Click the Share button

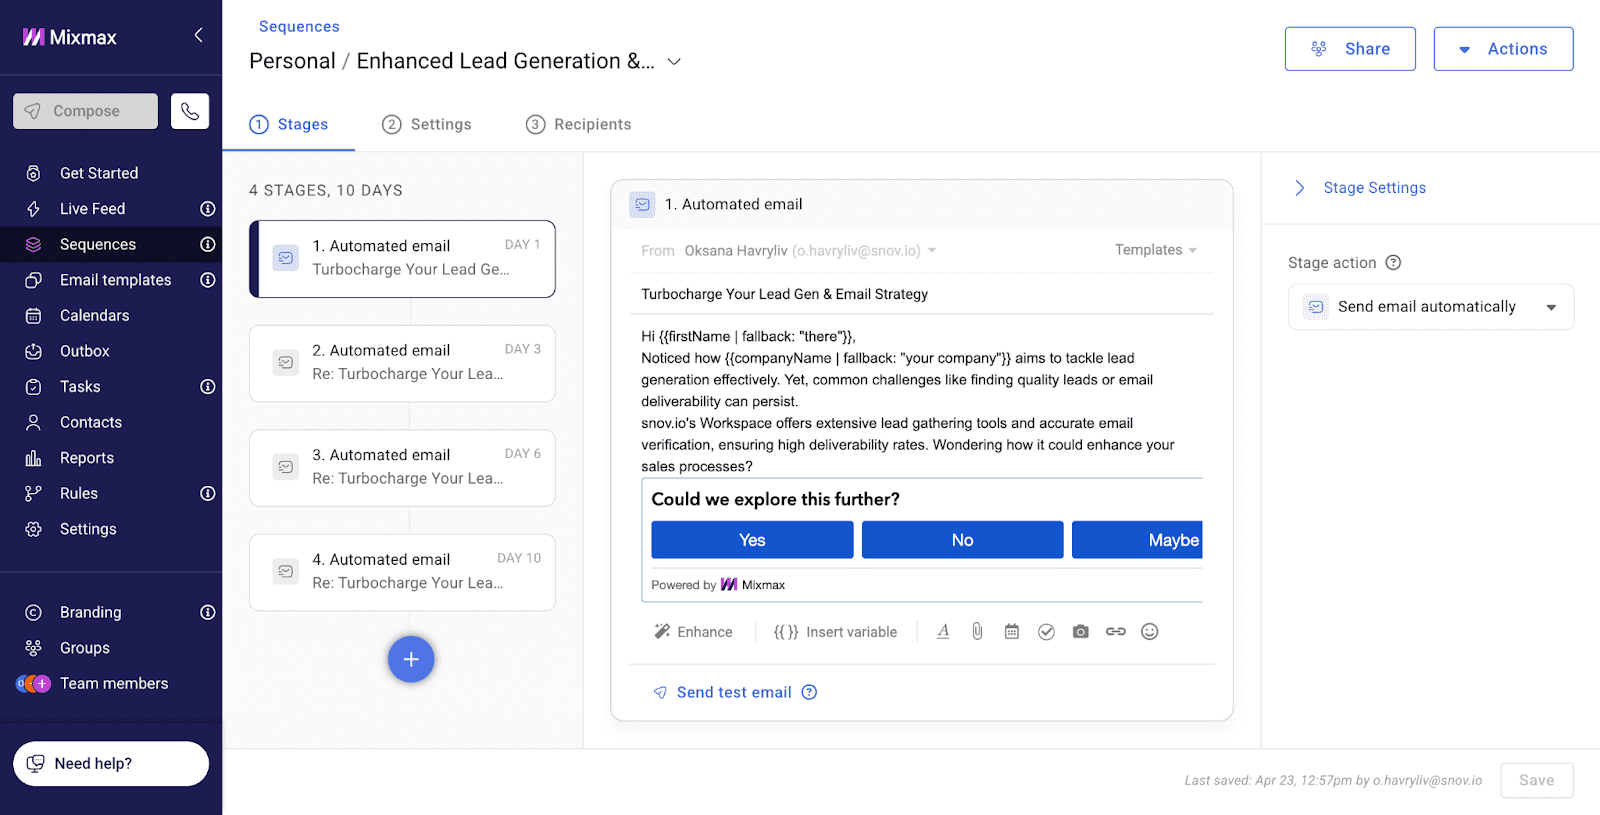(1349, 49)
